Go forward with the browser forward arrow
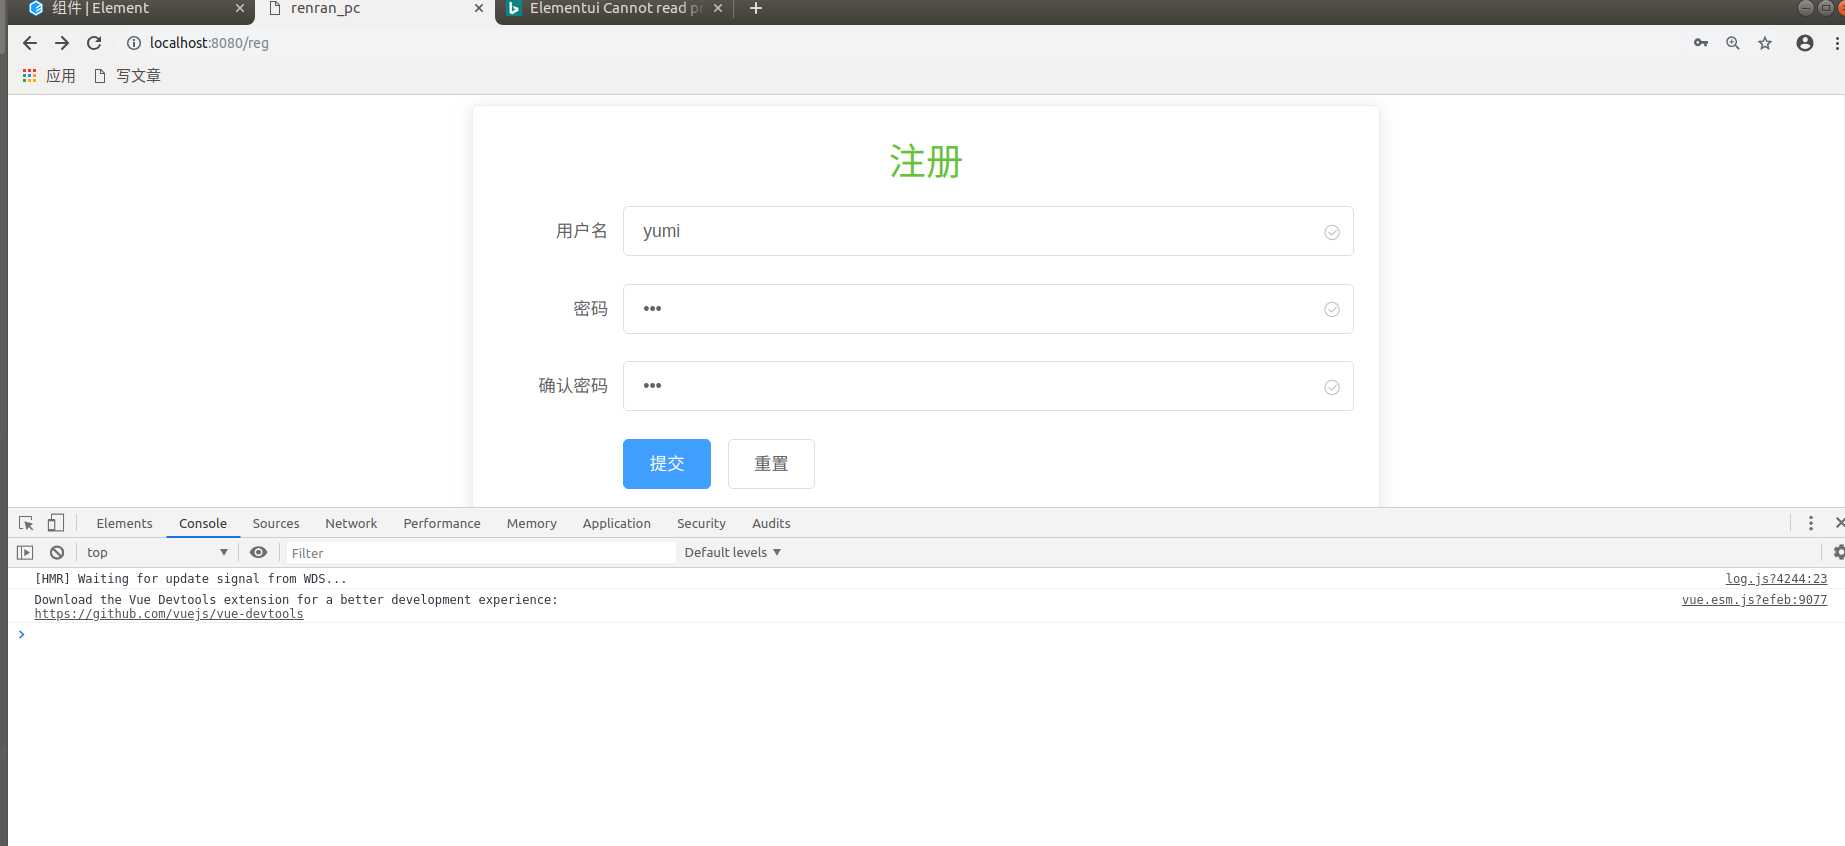1845x846 pixels. pos(62,43)
